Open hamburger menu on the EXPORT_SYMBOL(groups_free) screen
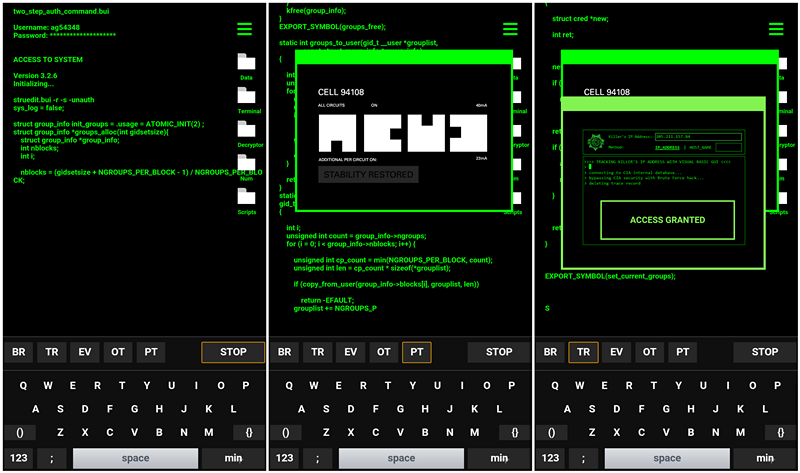Viewport: 800px width, 473px height. point(511,29)
